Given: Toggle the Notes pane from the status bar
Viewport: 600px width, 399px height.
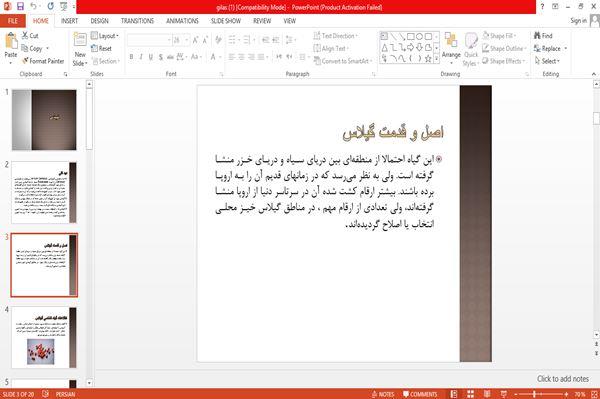Looking at the screenshot, I should (x=383, y=394).
